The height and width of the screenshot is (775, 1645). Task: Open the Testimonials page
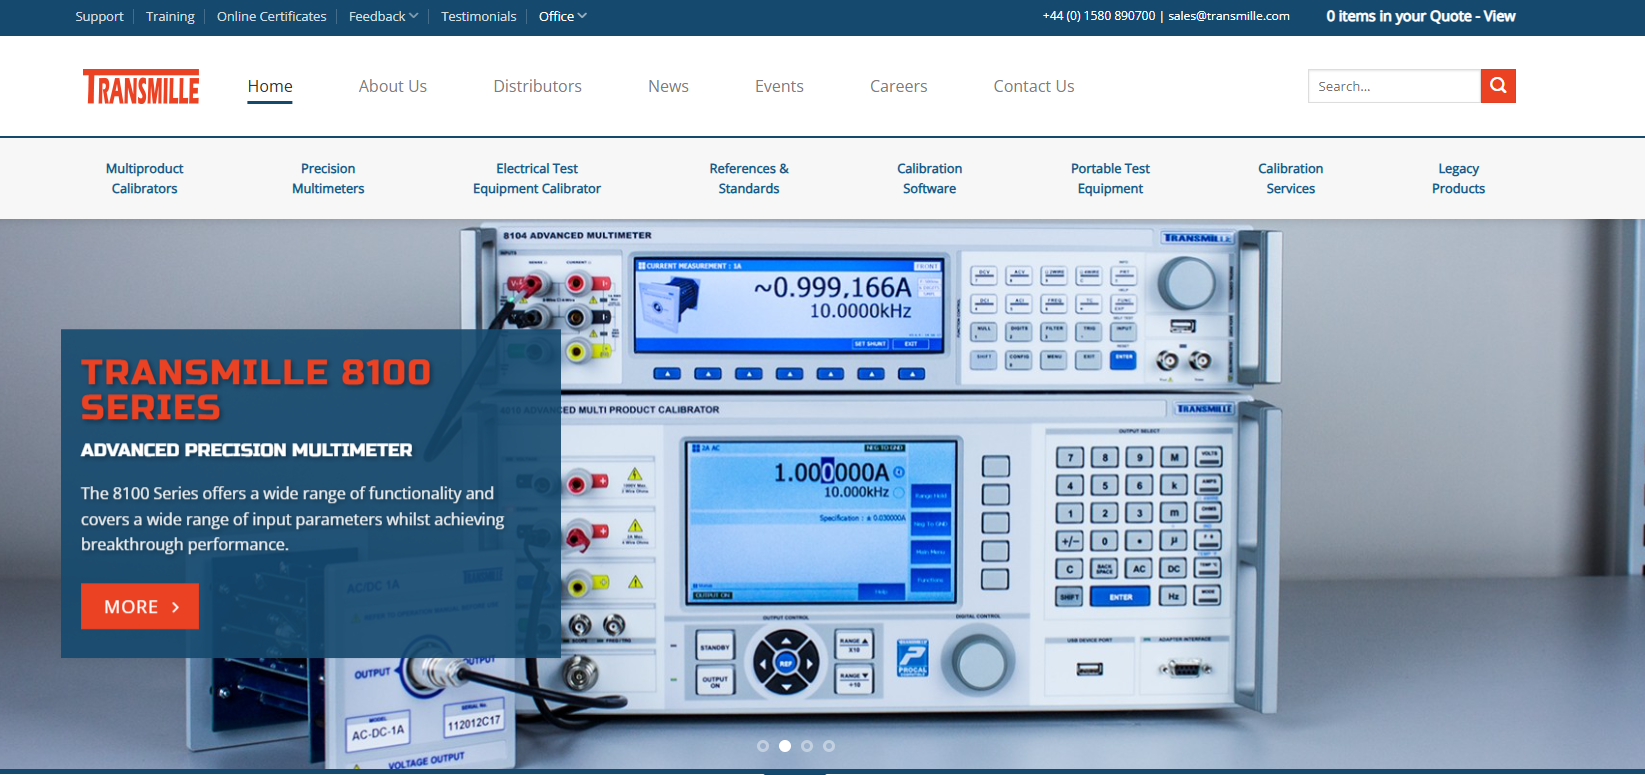pyautogui.click(x=479, y=16)
